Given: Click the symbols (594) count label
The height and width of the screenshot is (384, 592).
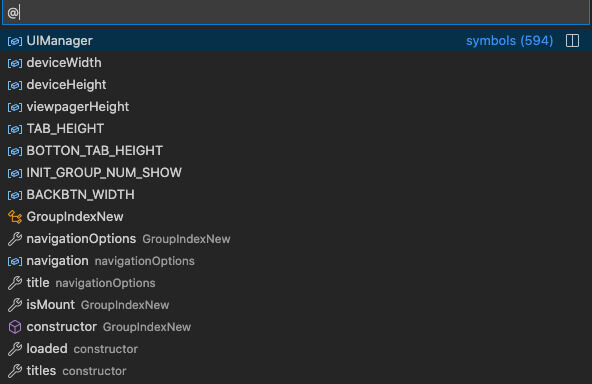Looking at the screenshot, I should click(509, 40).
